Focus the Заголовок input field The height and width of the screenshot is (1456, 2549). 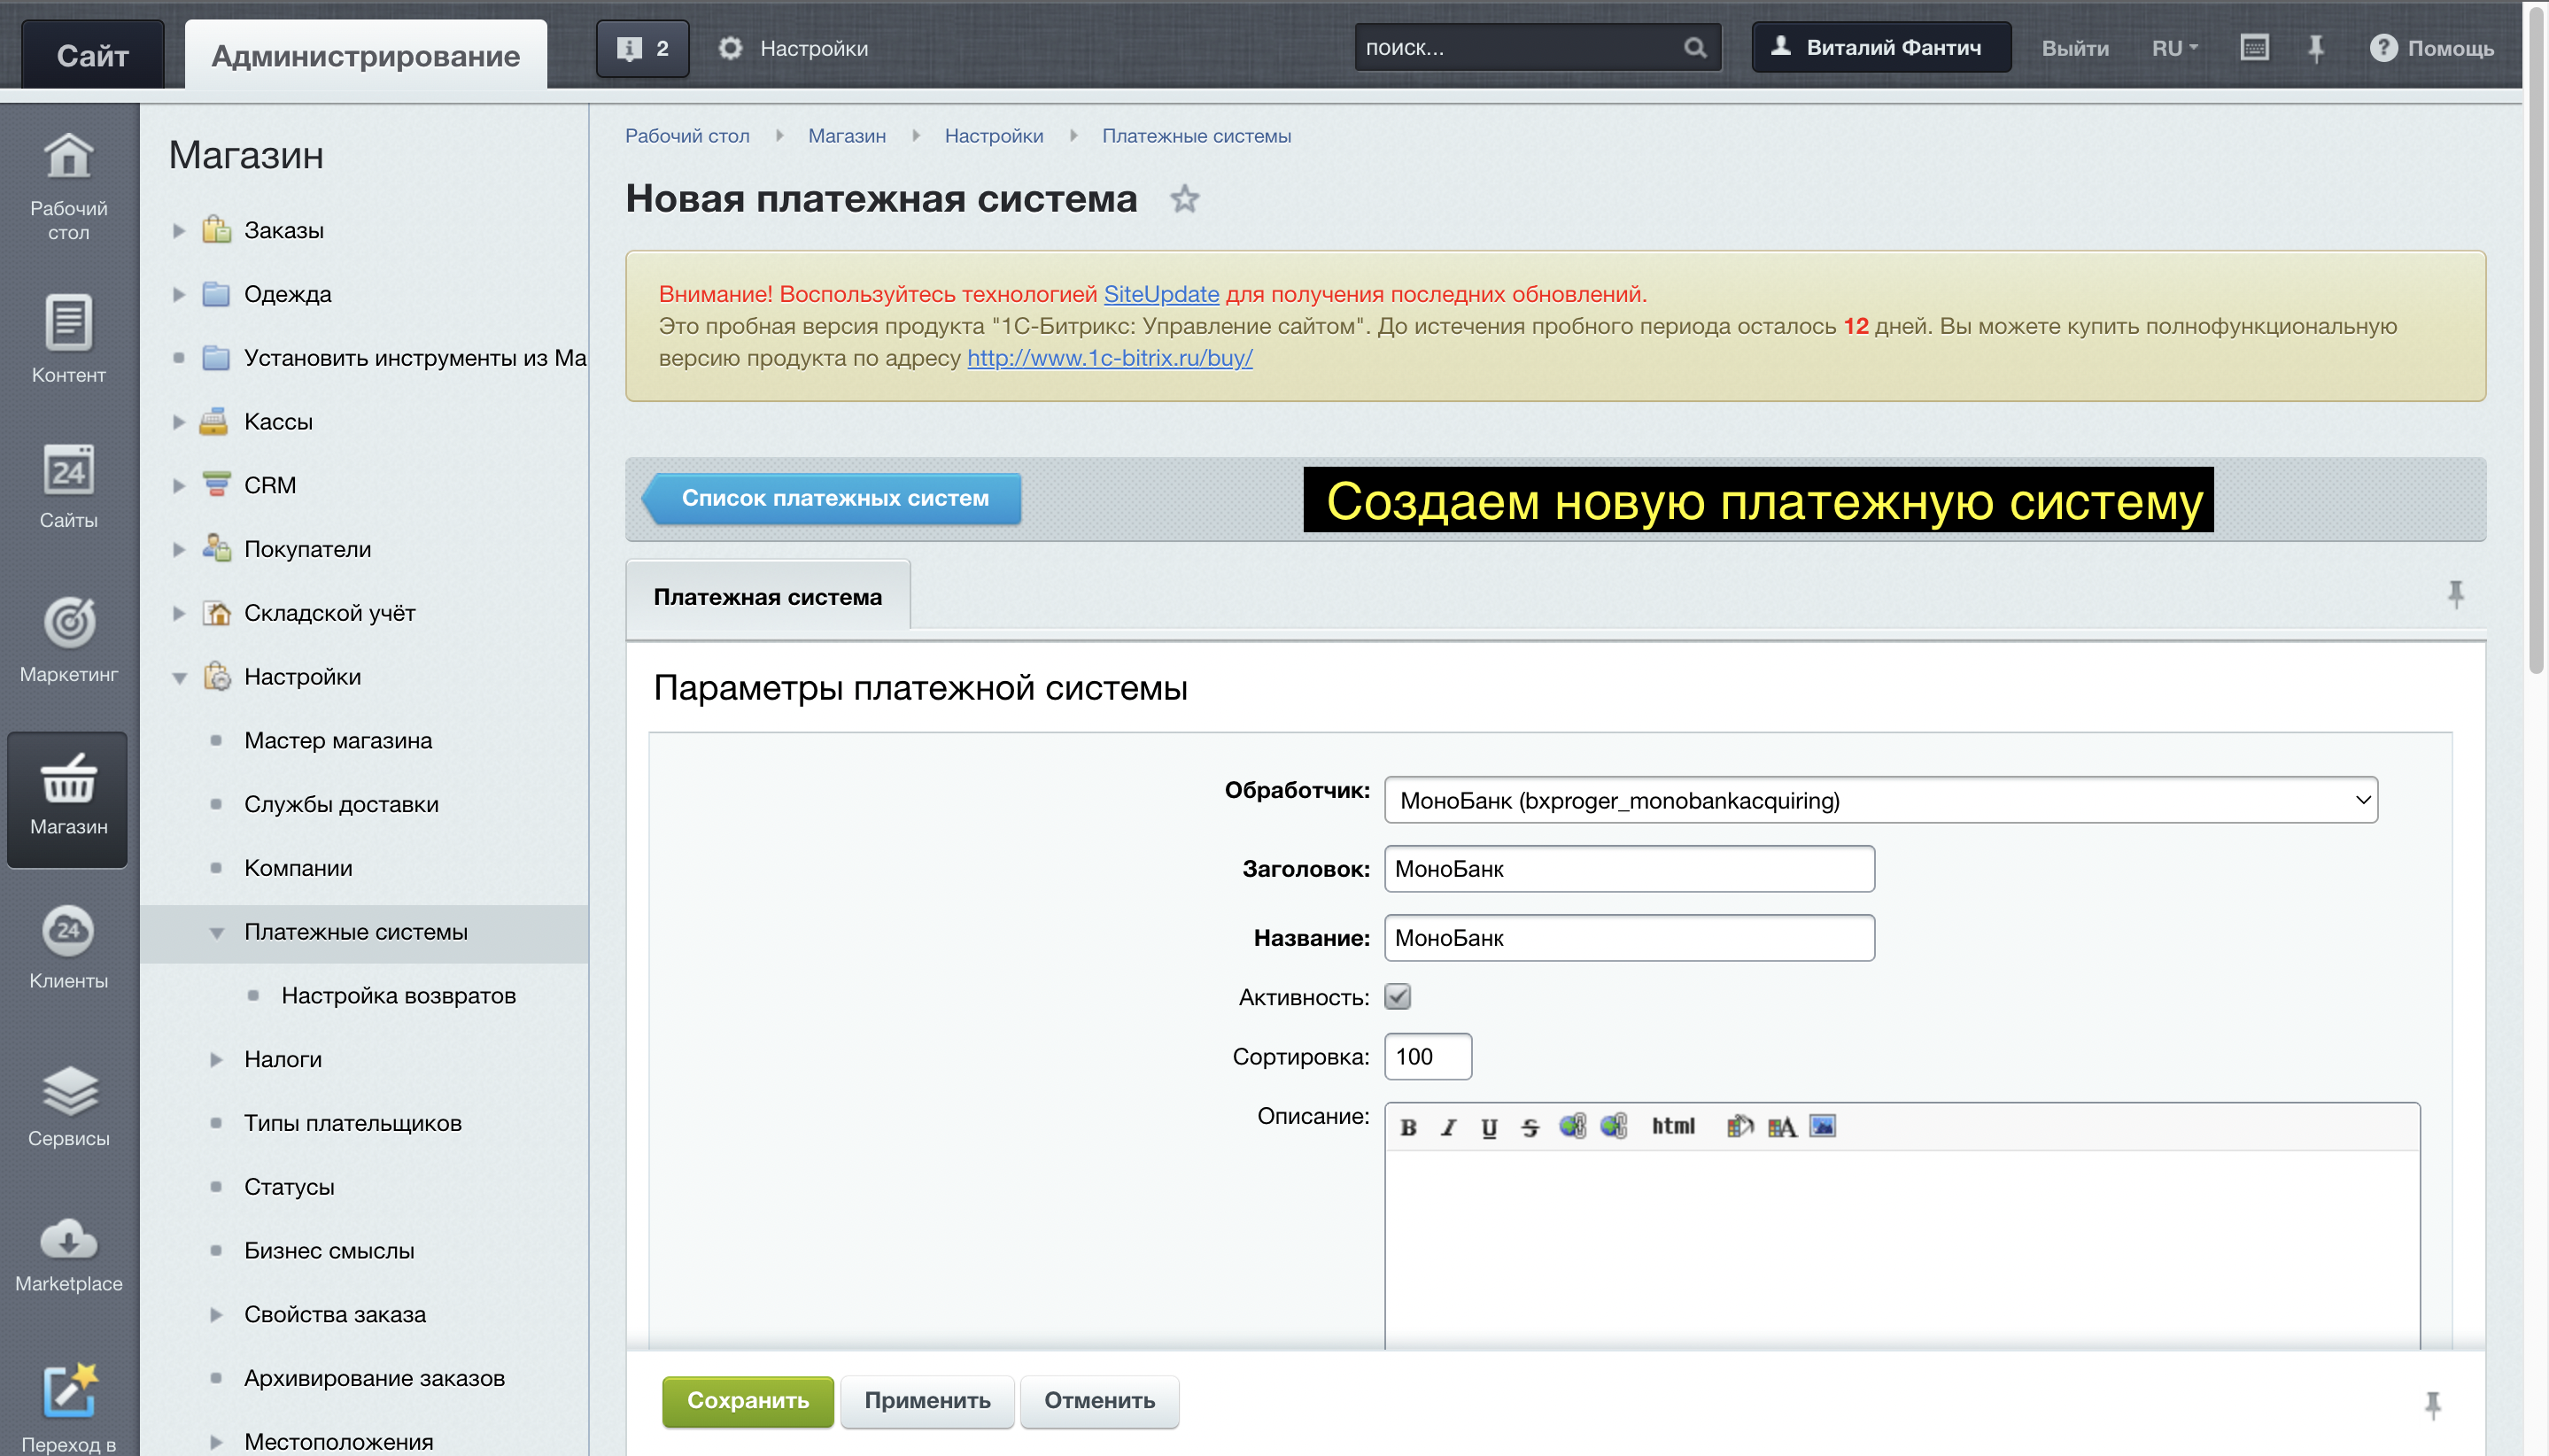coord(1629,869)
